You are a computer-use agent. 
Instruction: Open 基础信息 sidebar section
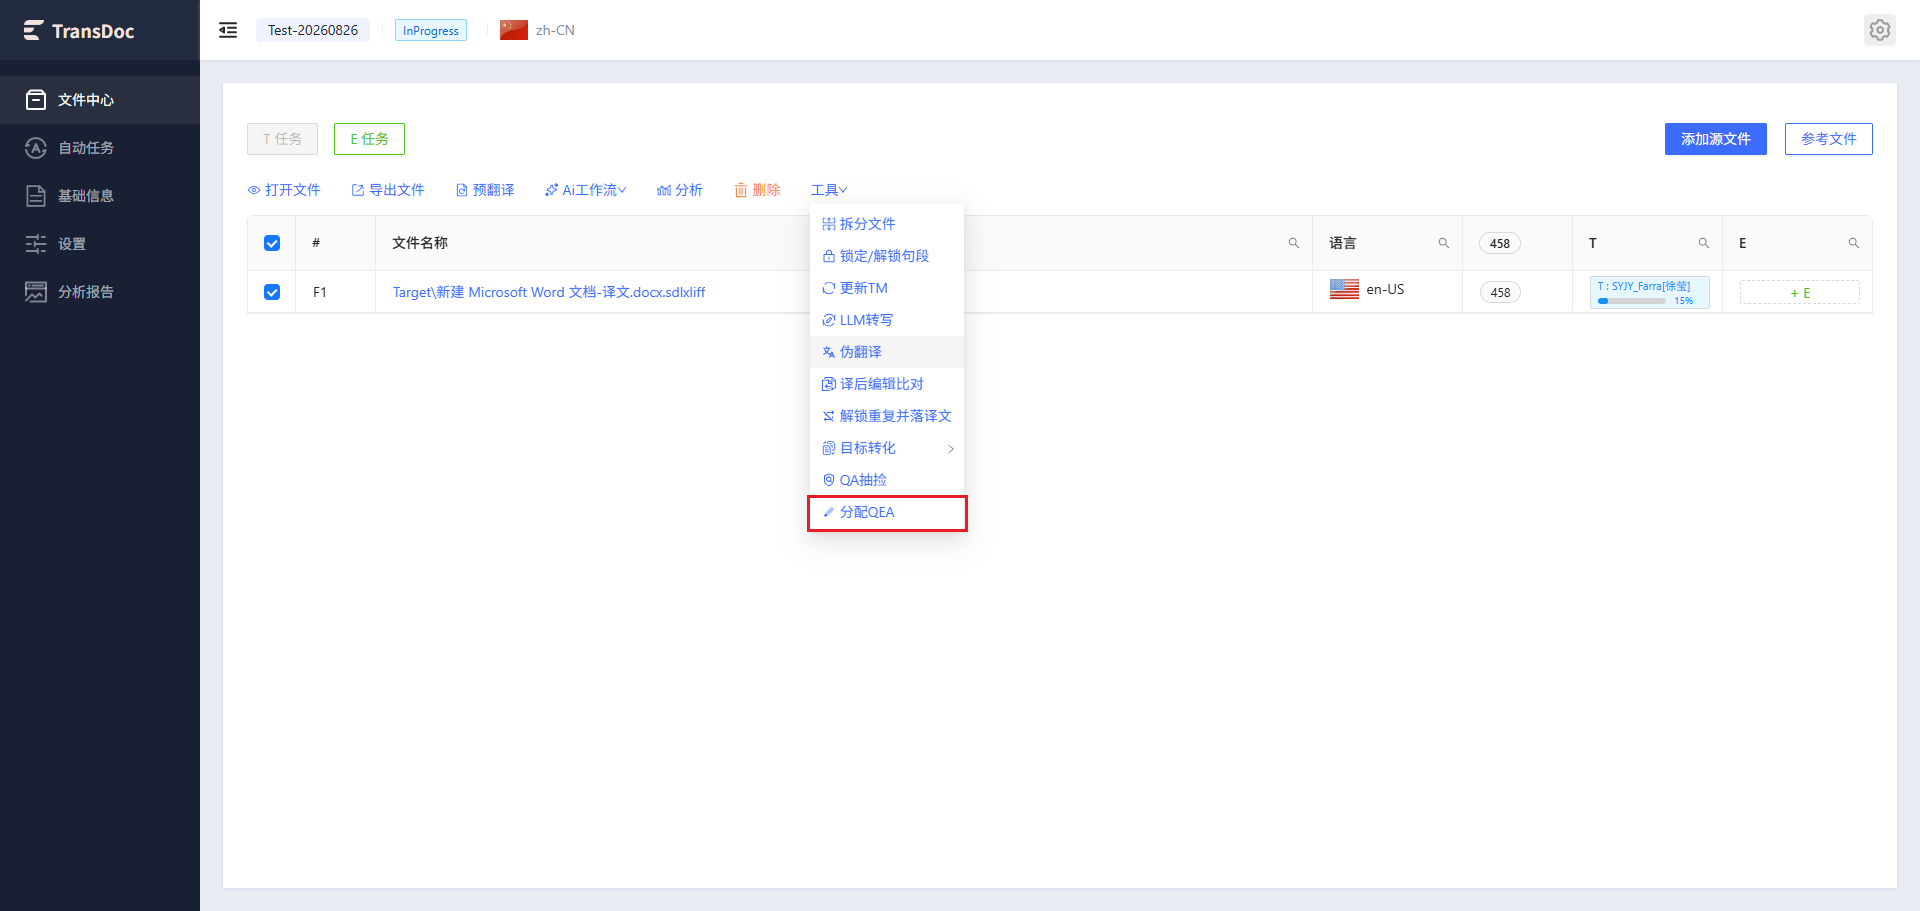(x=100, y=196)
